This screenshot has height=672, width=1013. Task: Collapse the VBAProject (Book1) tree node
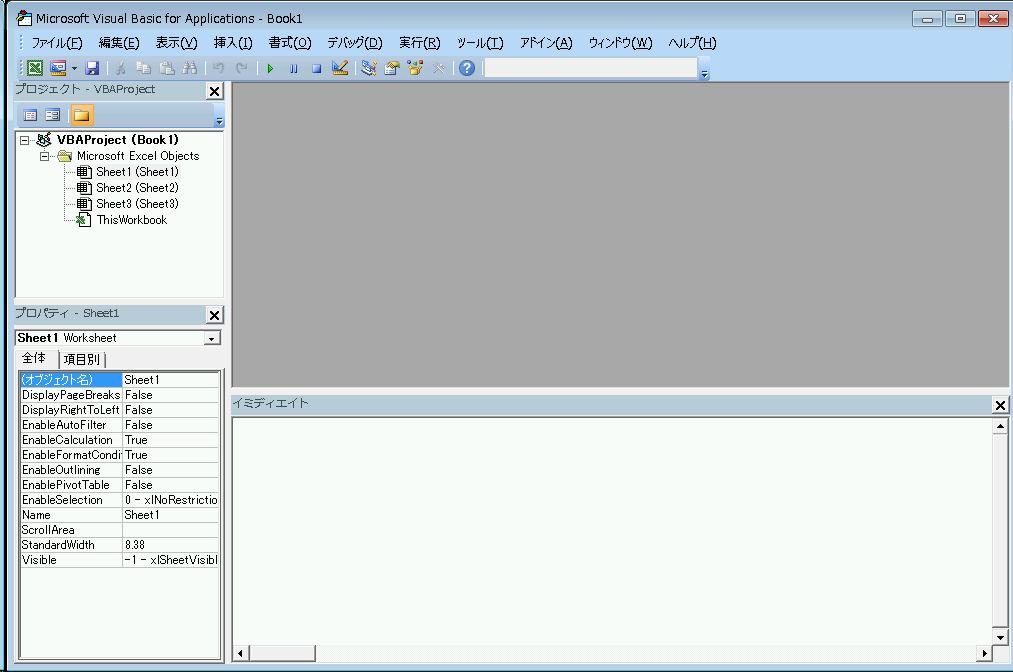pos(25,141)
